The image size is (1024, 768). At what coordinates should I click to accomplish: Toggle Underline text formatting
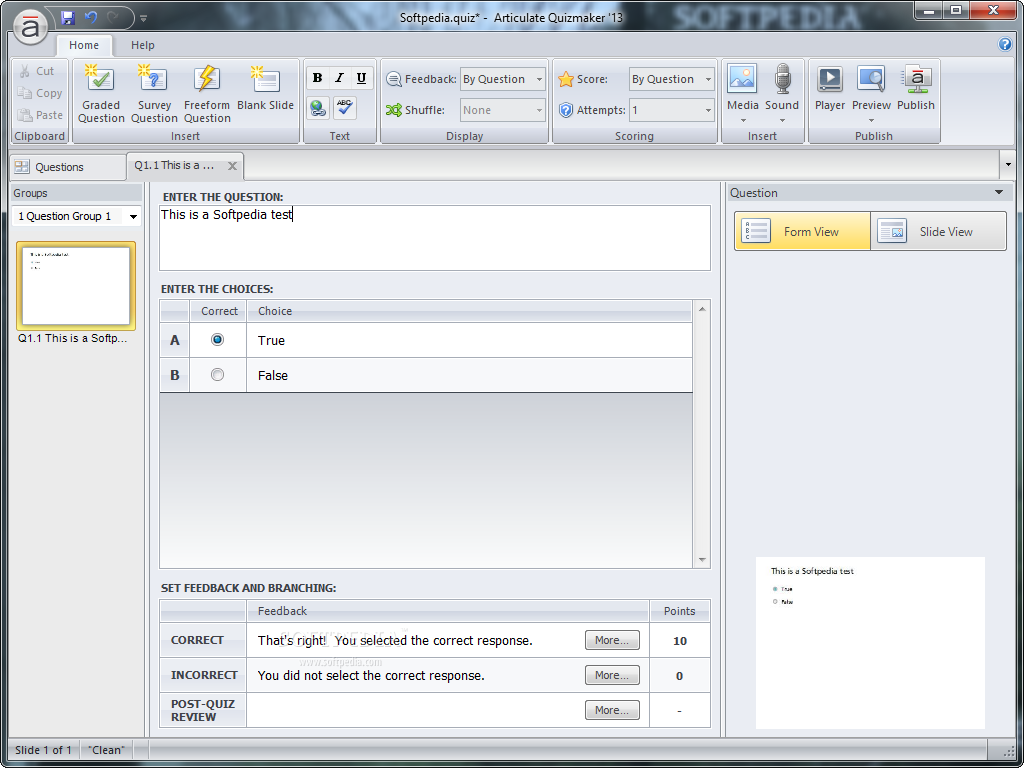click(x=361, y=78)
